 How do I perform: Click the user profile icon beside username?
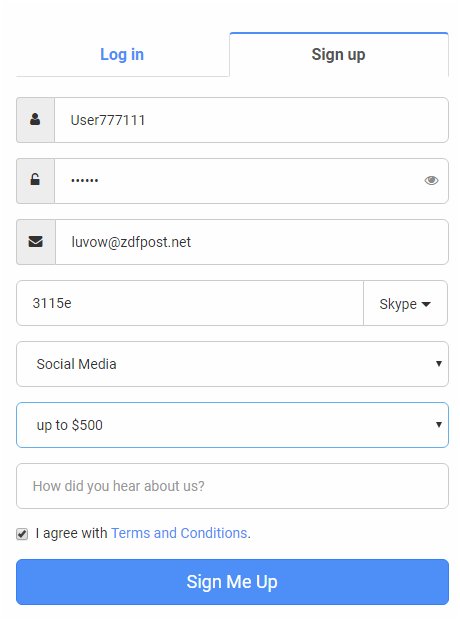(x=35, y=120)
